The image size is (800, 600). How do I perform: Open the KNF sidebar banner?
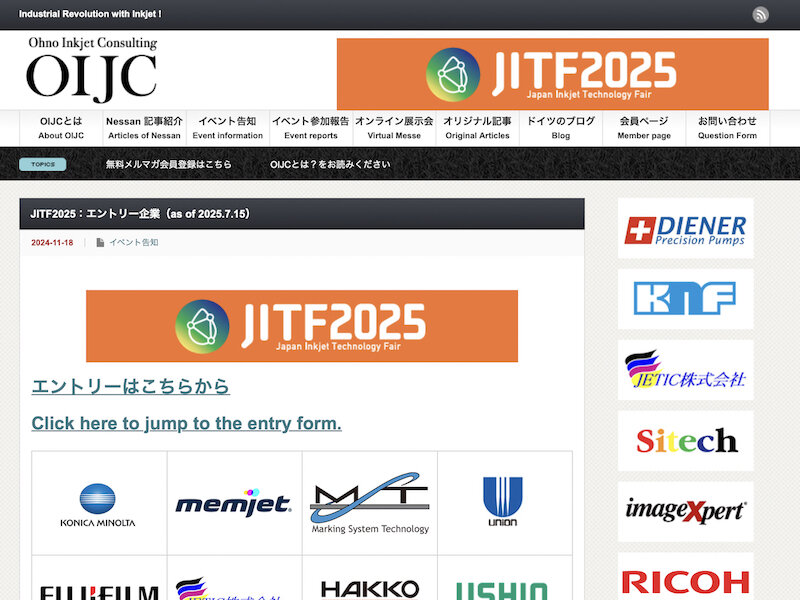[x=685, y=299]
